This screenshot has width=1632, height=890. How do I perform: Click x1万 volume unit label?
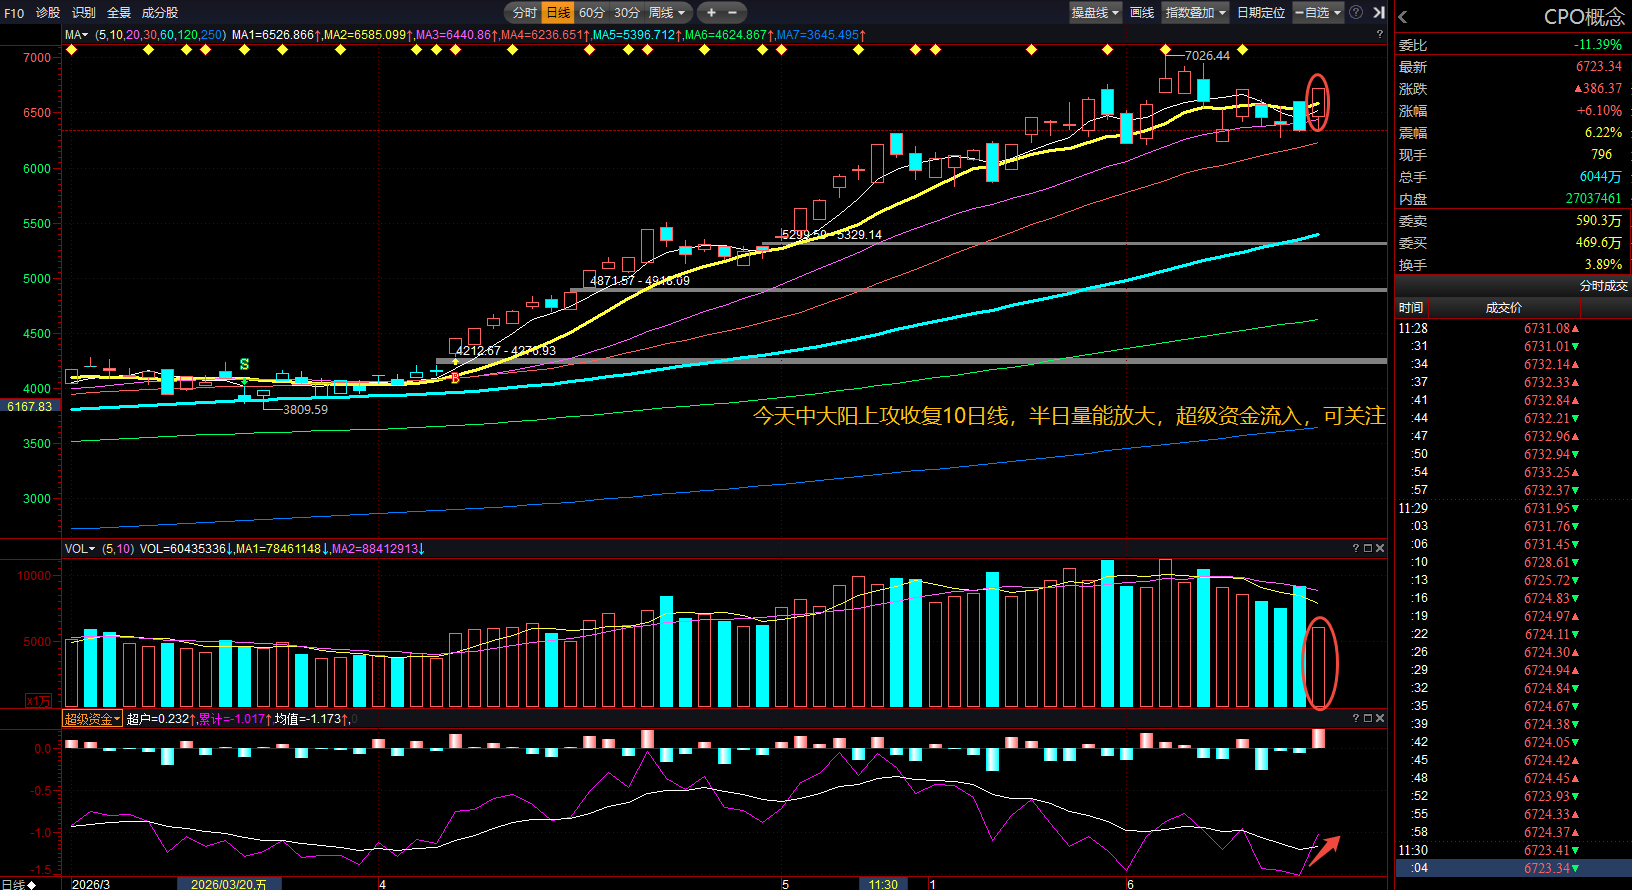click(x=38, y=701)
